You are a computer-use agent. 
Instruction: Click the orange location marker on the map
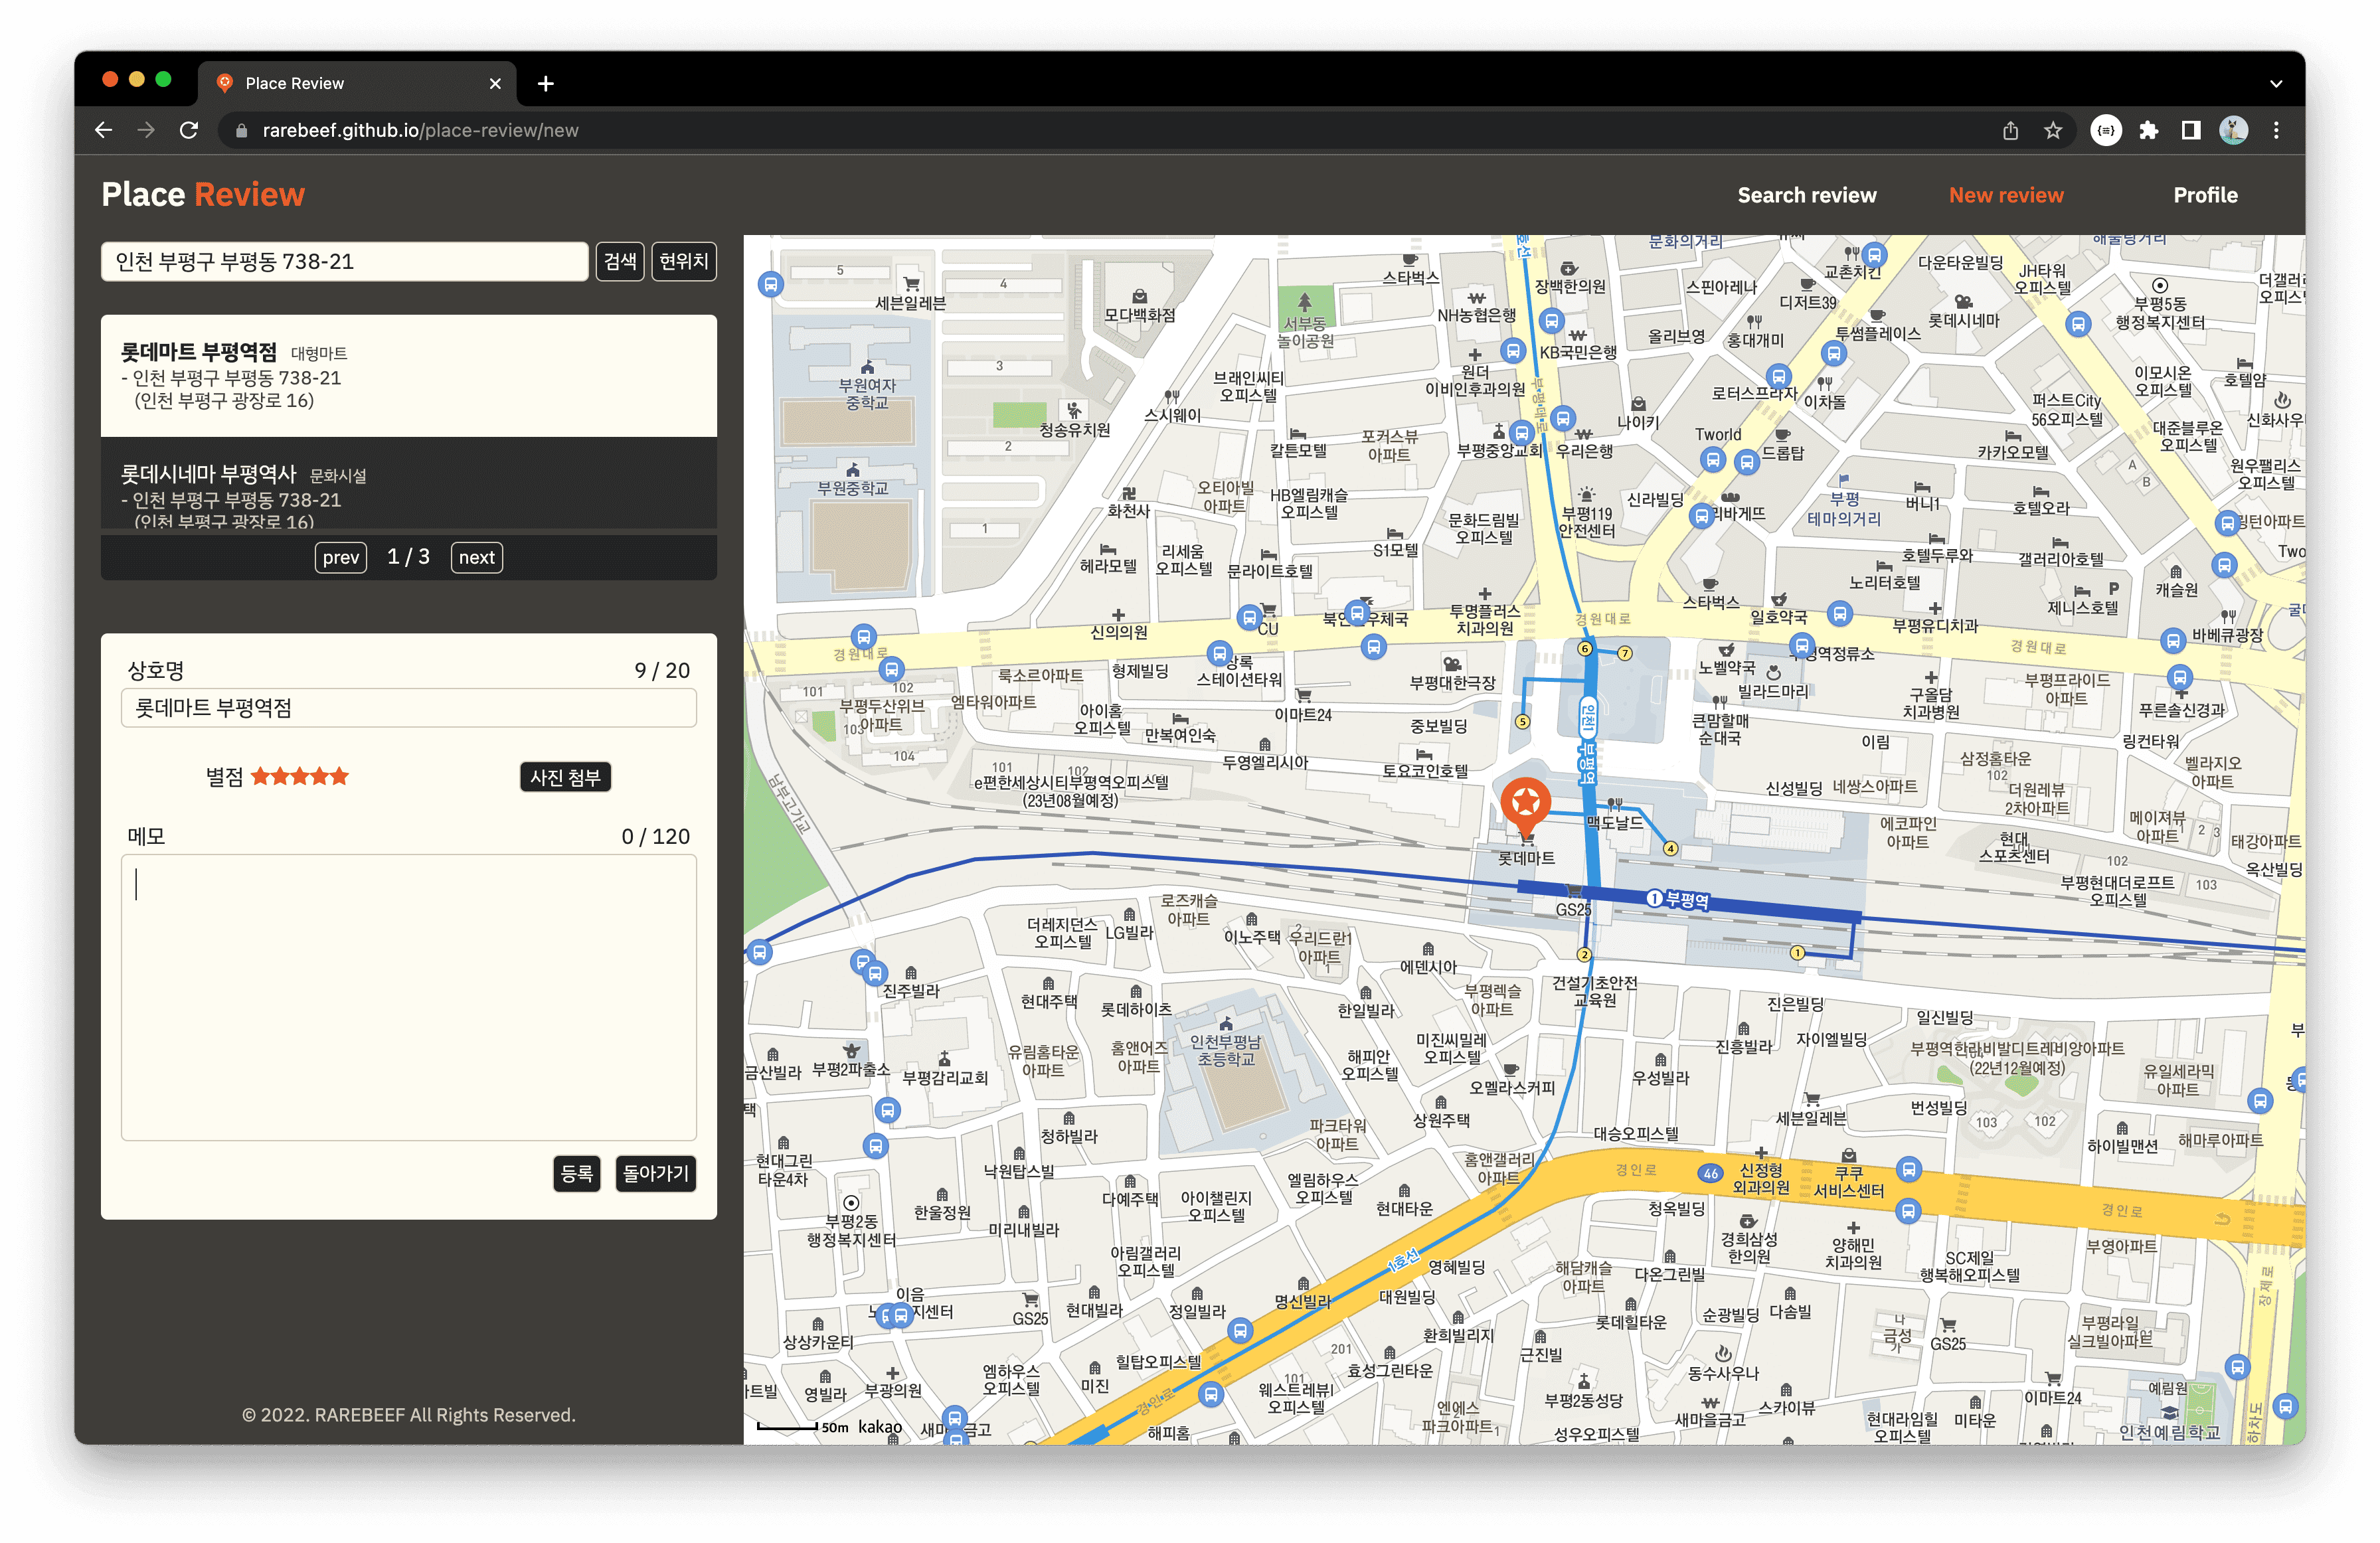pos(1526,808)
